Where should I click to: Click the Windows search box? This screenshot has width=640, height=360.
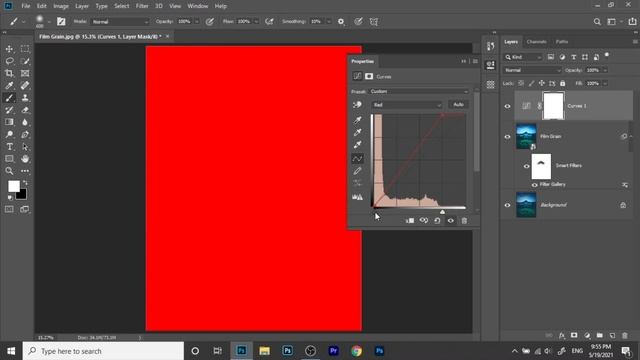[x=104, y=351]
